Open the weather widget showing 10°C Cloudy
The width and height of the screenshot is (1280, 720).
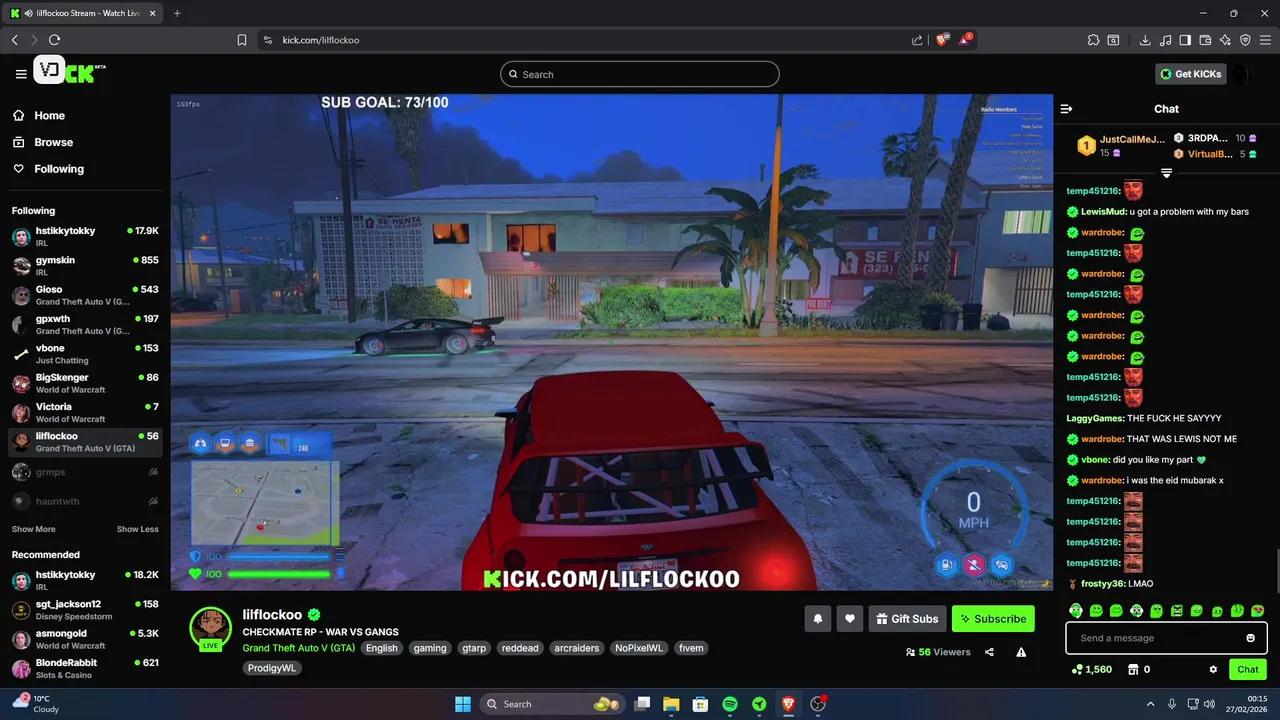(x=38, y=704)
